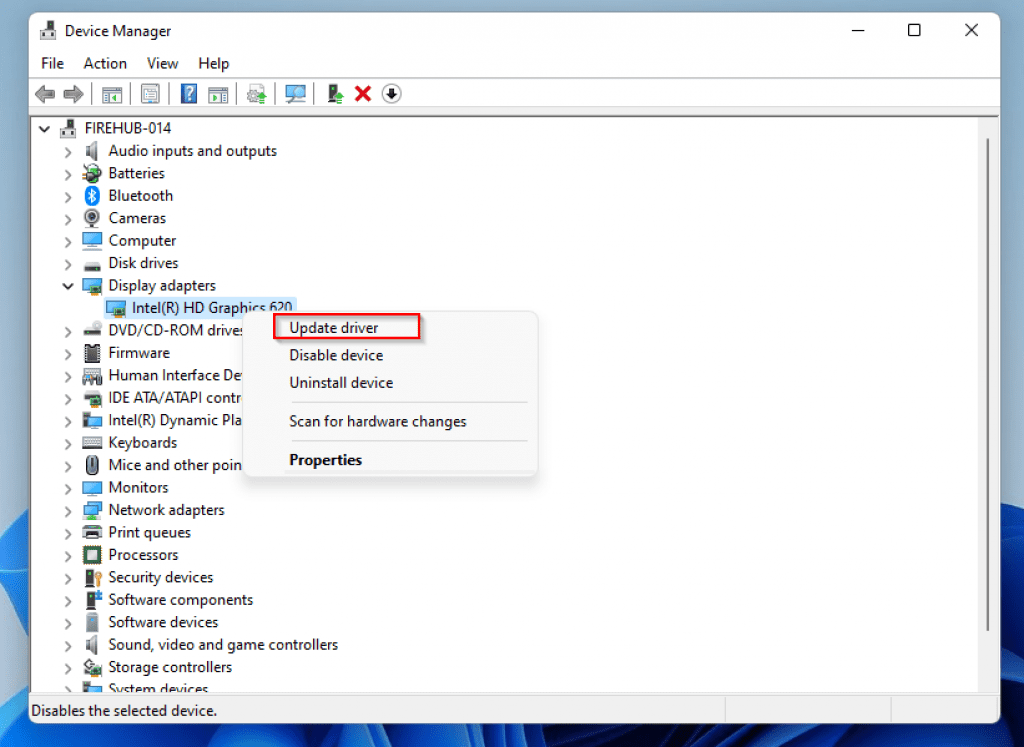The height and width of the screenshot is (747, 1024).
Task: Click the action pane toggle toolbar icon
Action: click(217, 94)
